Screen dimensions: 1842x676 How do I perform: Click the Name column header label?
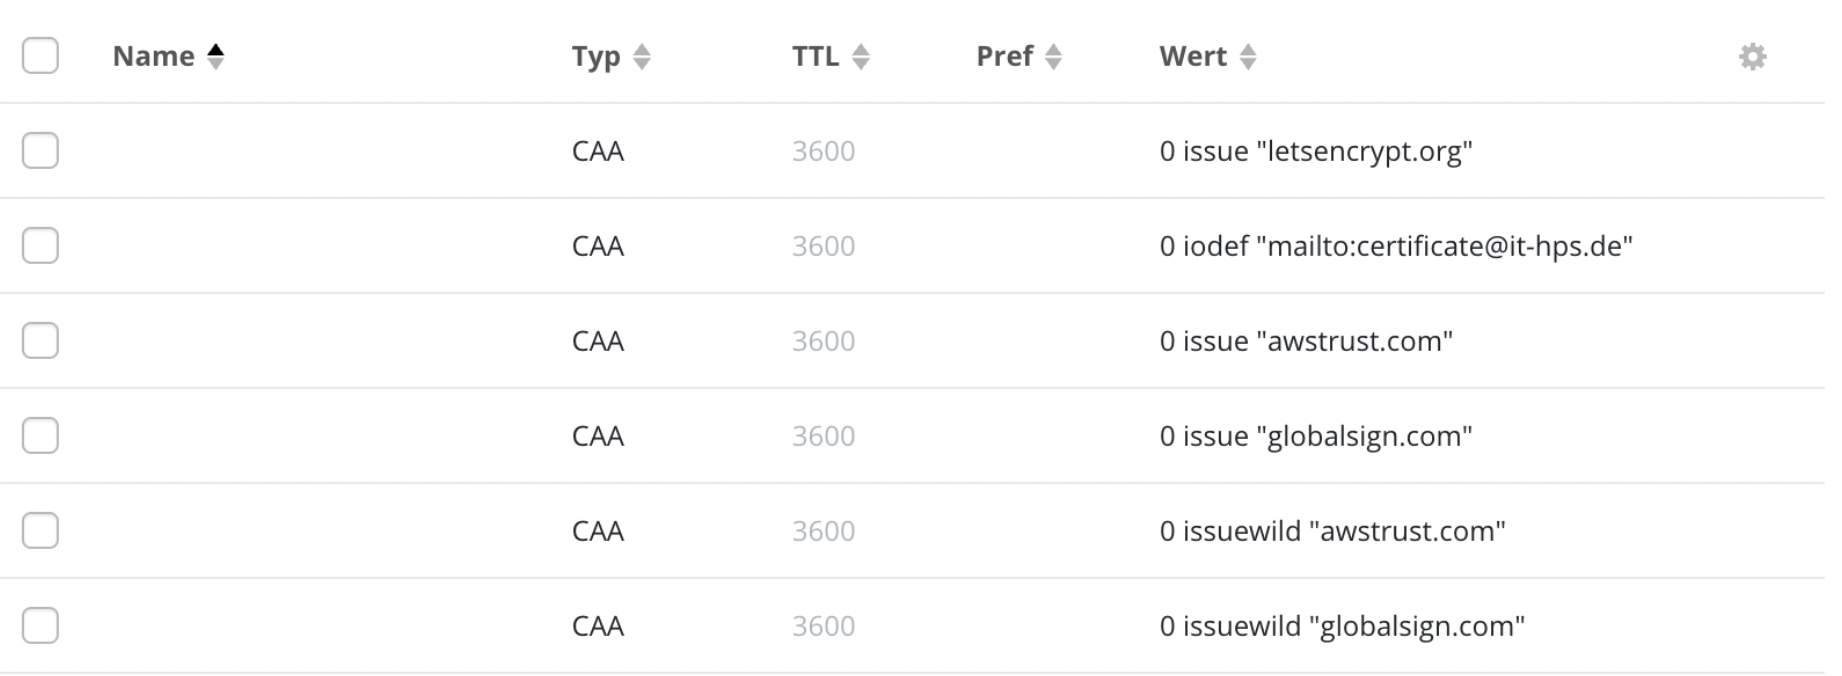[155, 56]
